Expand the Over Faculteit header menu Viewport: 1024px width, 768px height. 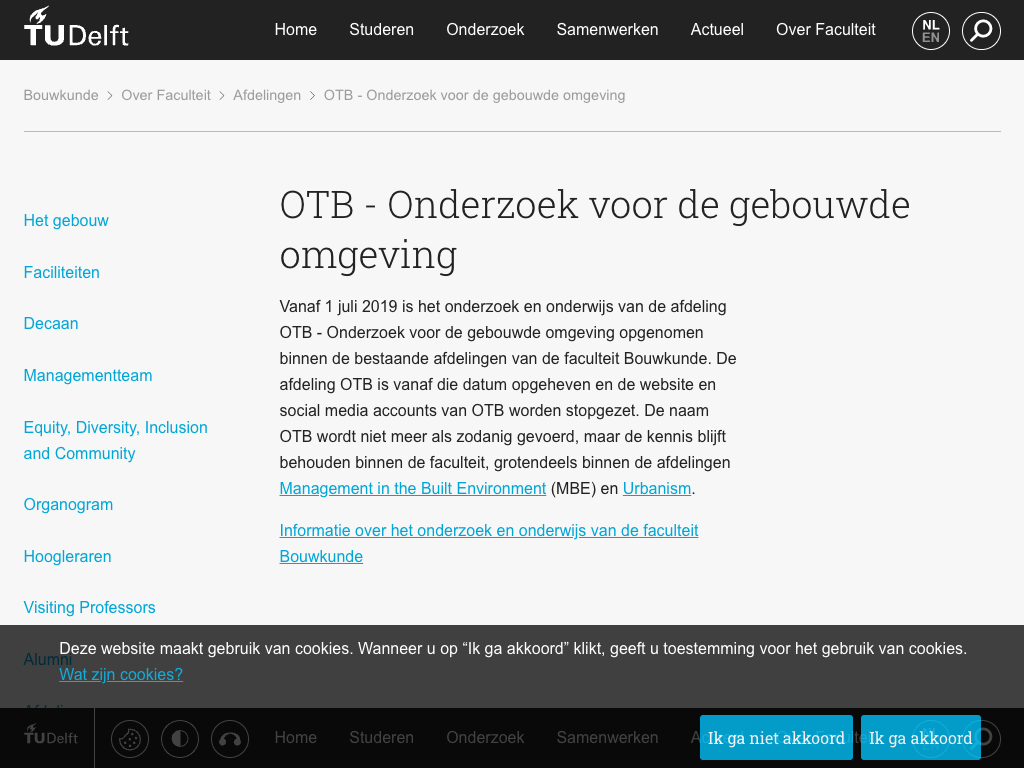[825, 30]
